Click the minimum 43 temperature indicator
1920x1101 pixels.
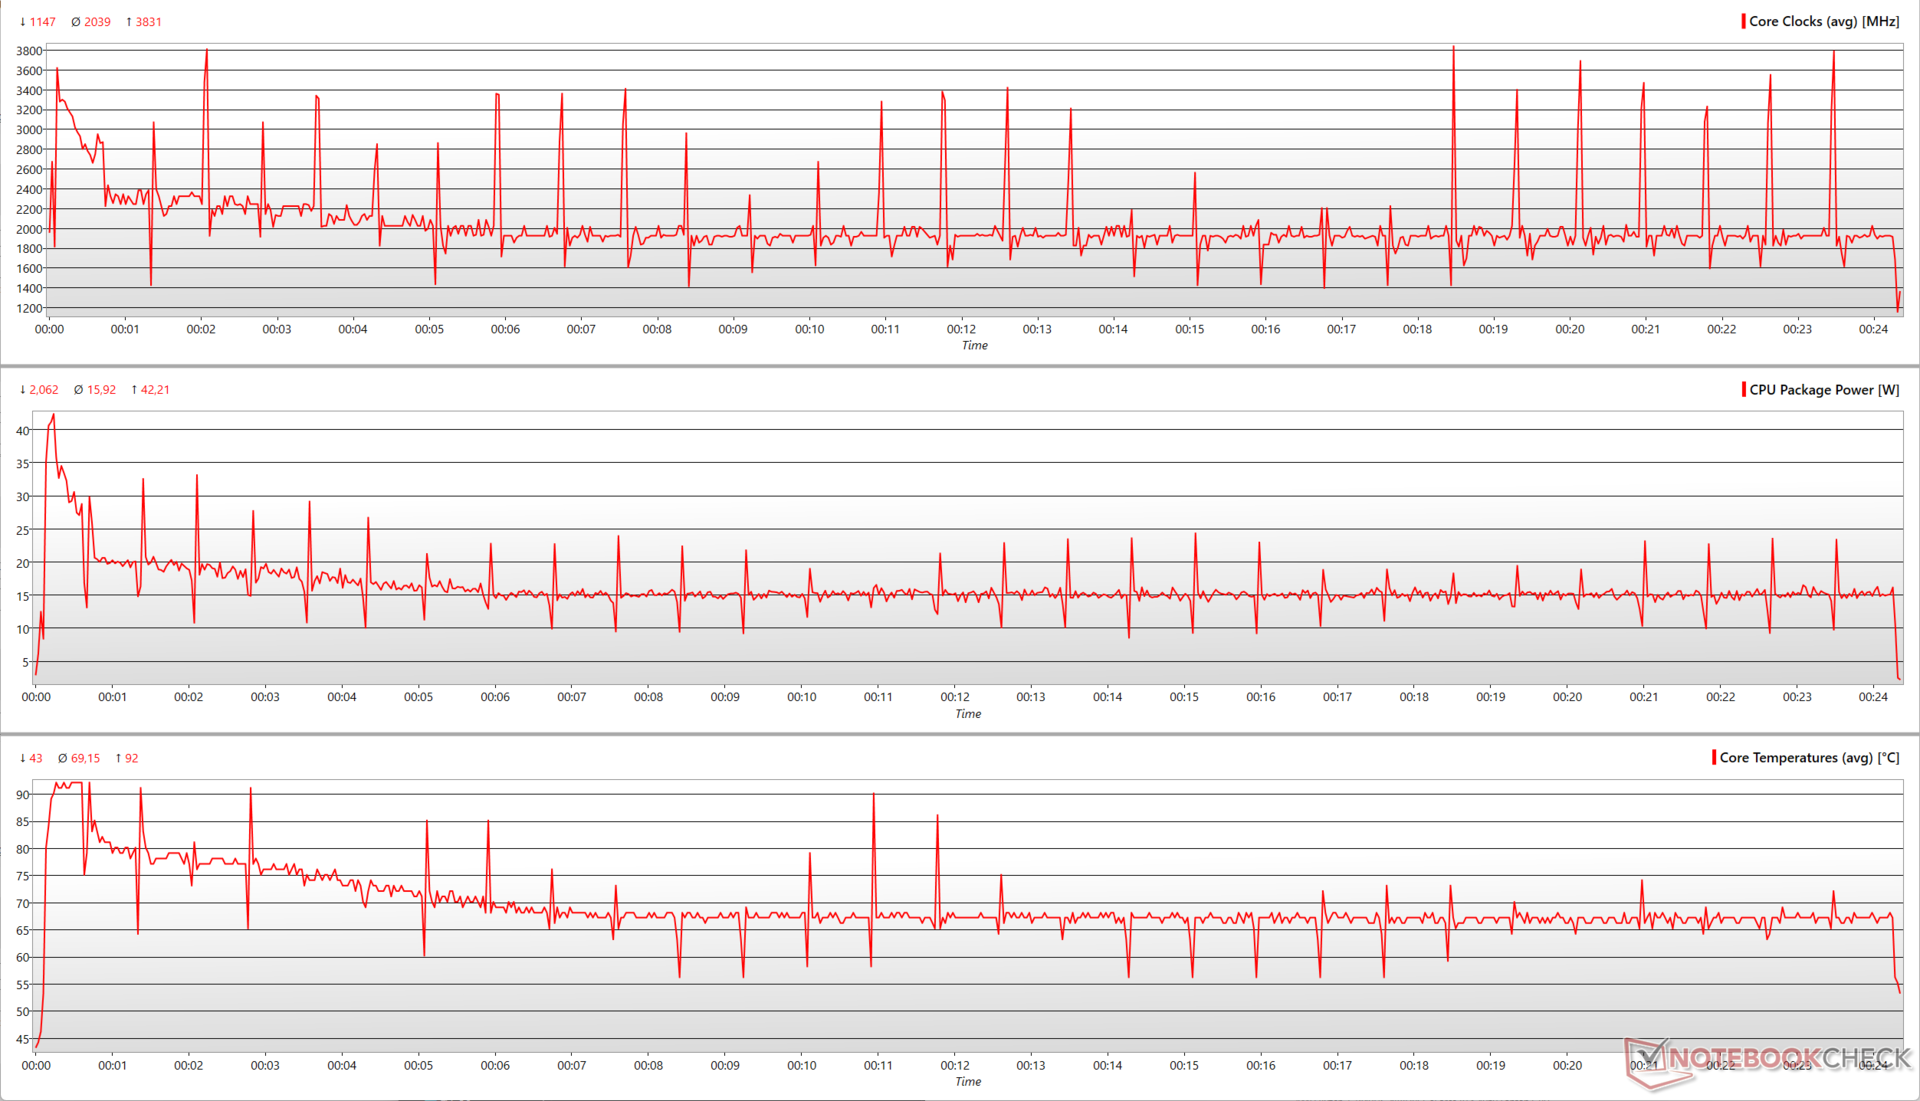pyautogui.click(x=31, y=758)
